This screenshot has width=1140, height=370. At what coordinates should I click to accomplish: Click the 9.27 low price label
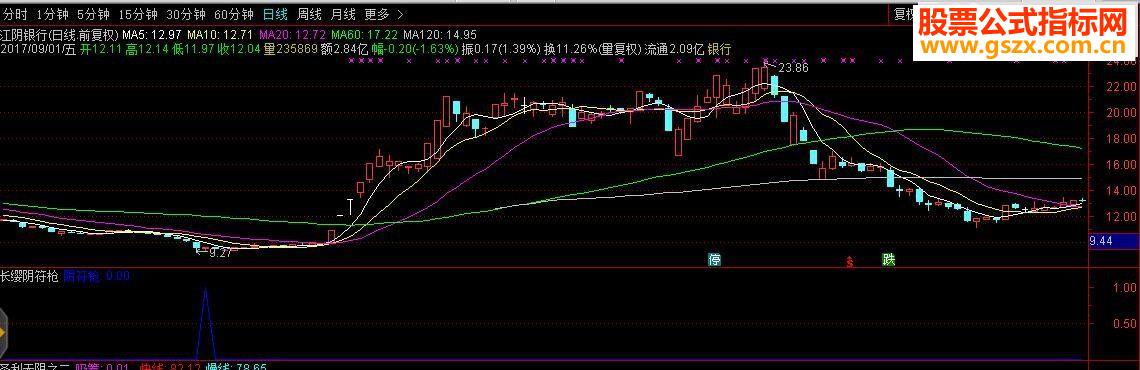[x=220, y=253]
